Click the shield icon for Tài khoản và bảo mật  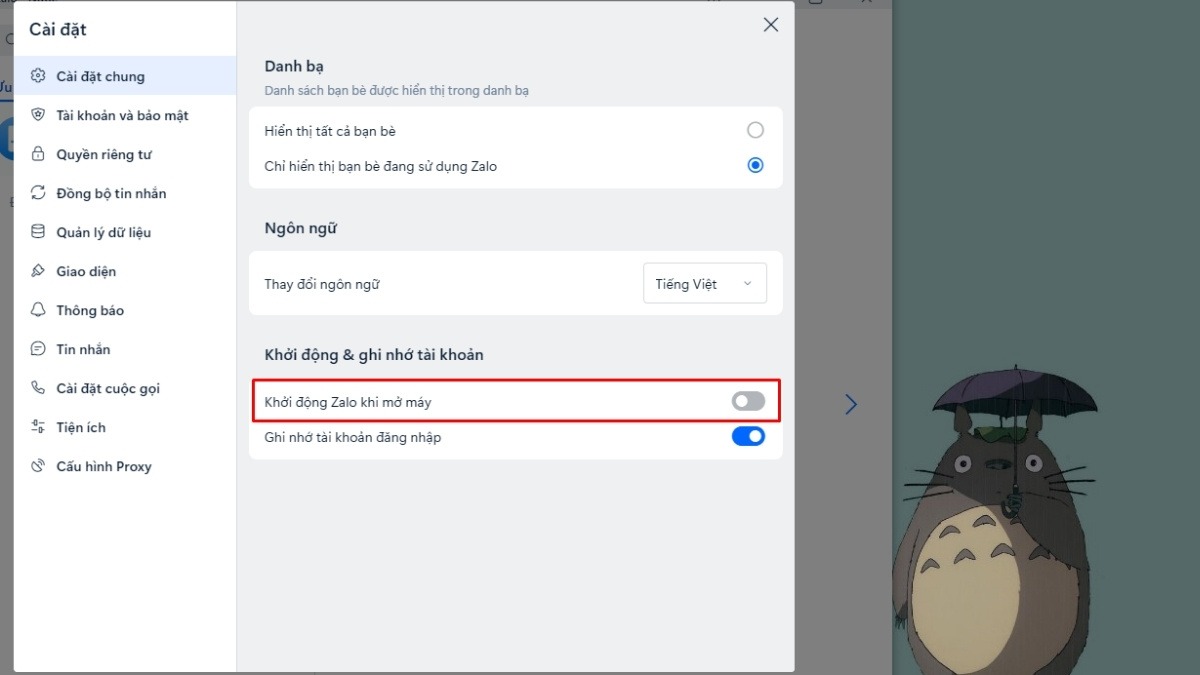38,115
